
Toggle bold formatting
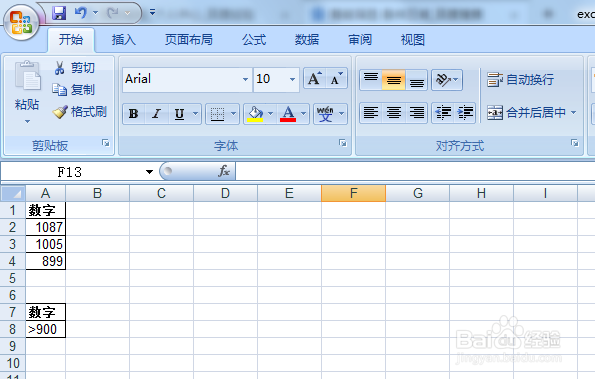[x=134, y=114]
